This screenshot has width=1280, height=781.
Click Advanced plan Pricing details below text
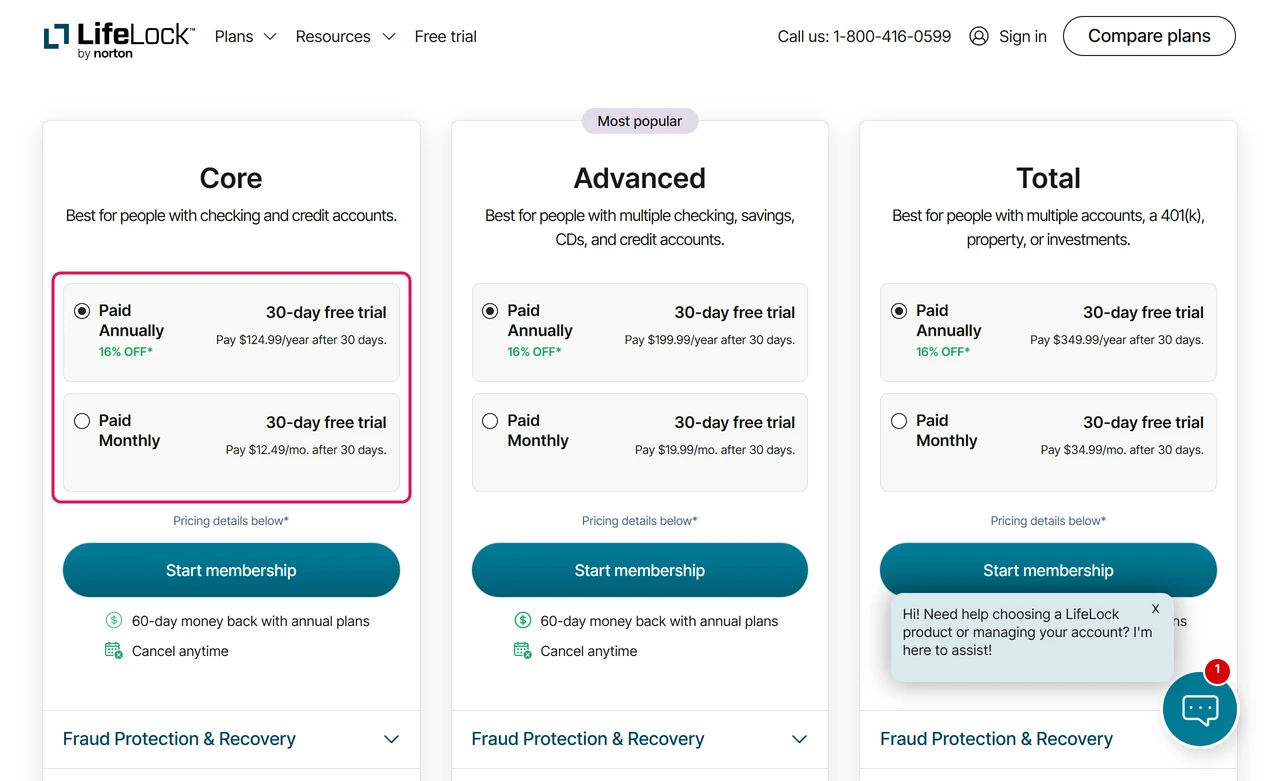tap(639, 521)
